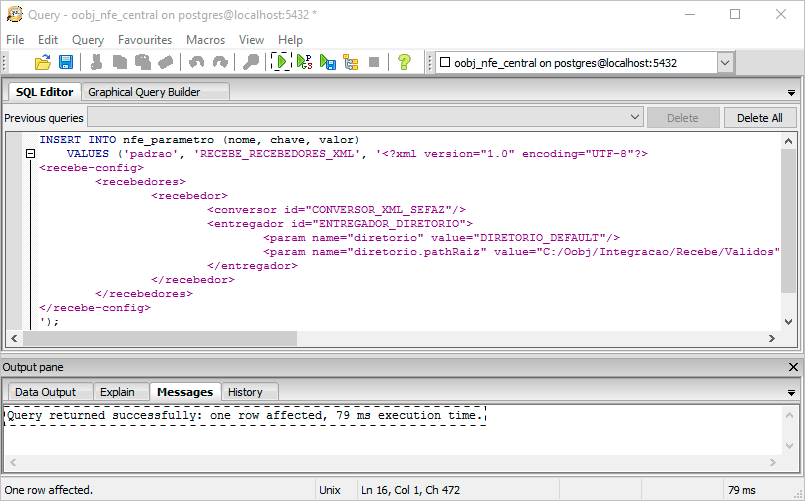Open the Favourites menu
Screen dimensions: 805x501
[x=145, y=40]
